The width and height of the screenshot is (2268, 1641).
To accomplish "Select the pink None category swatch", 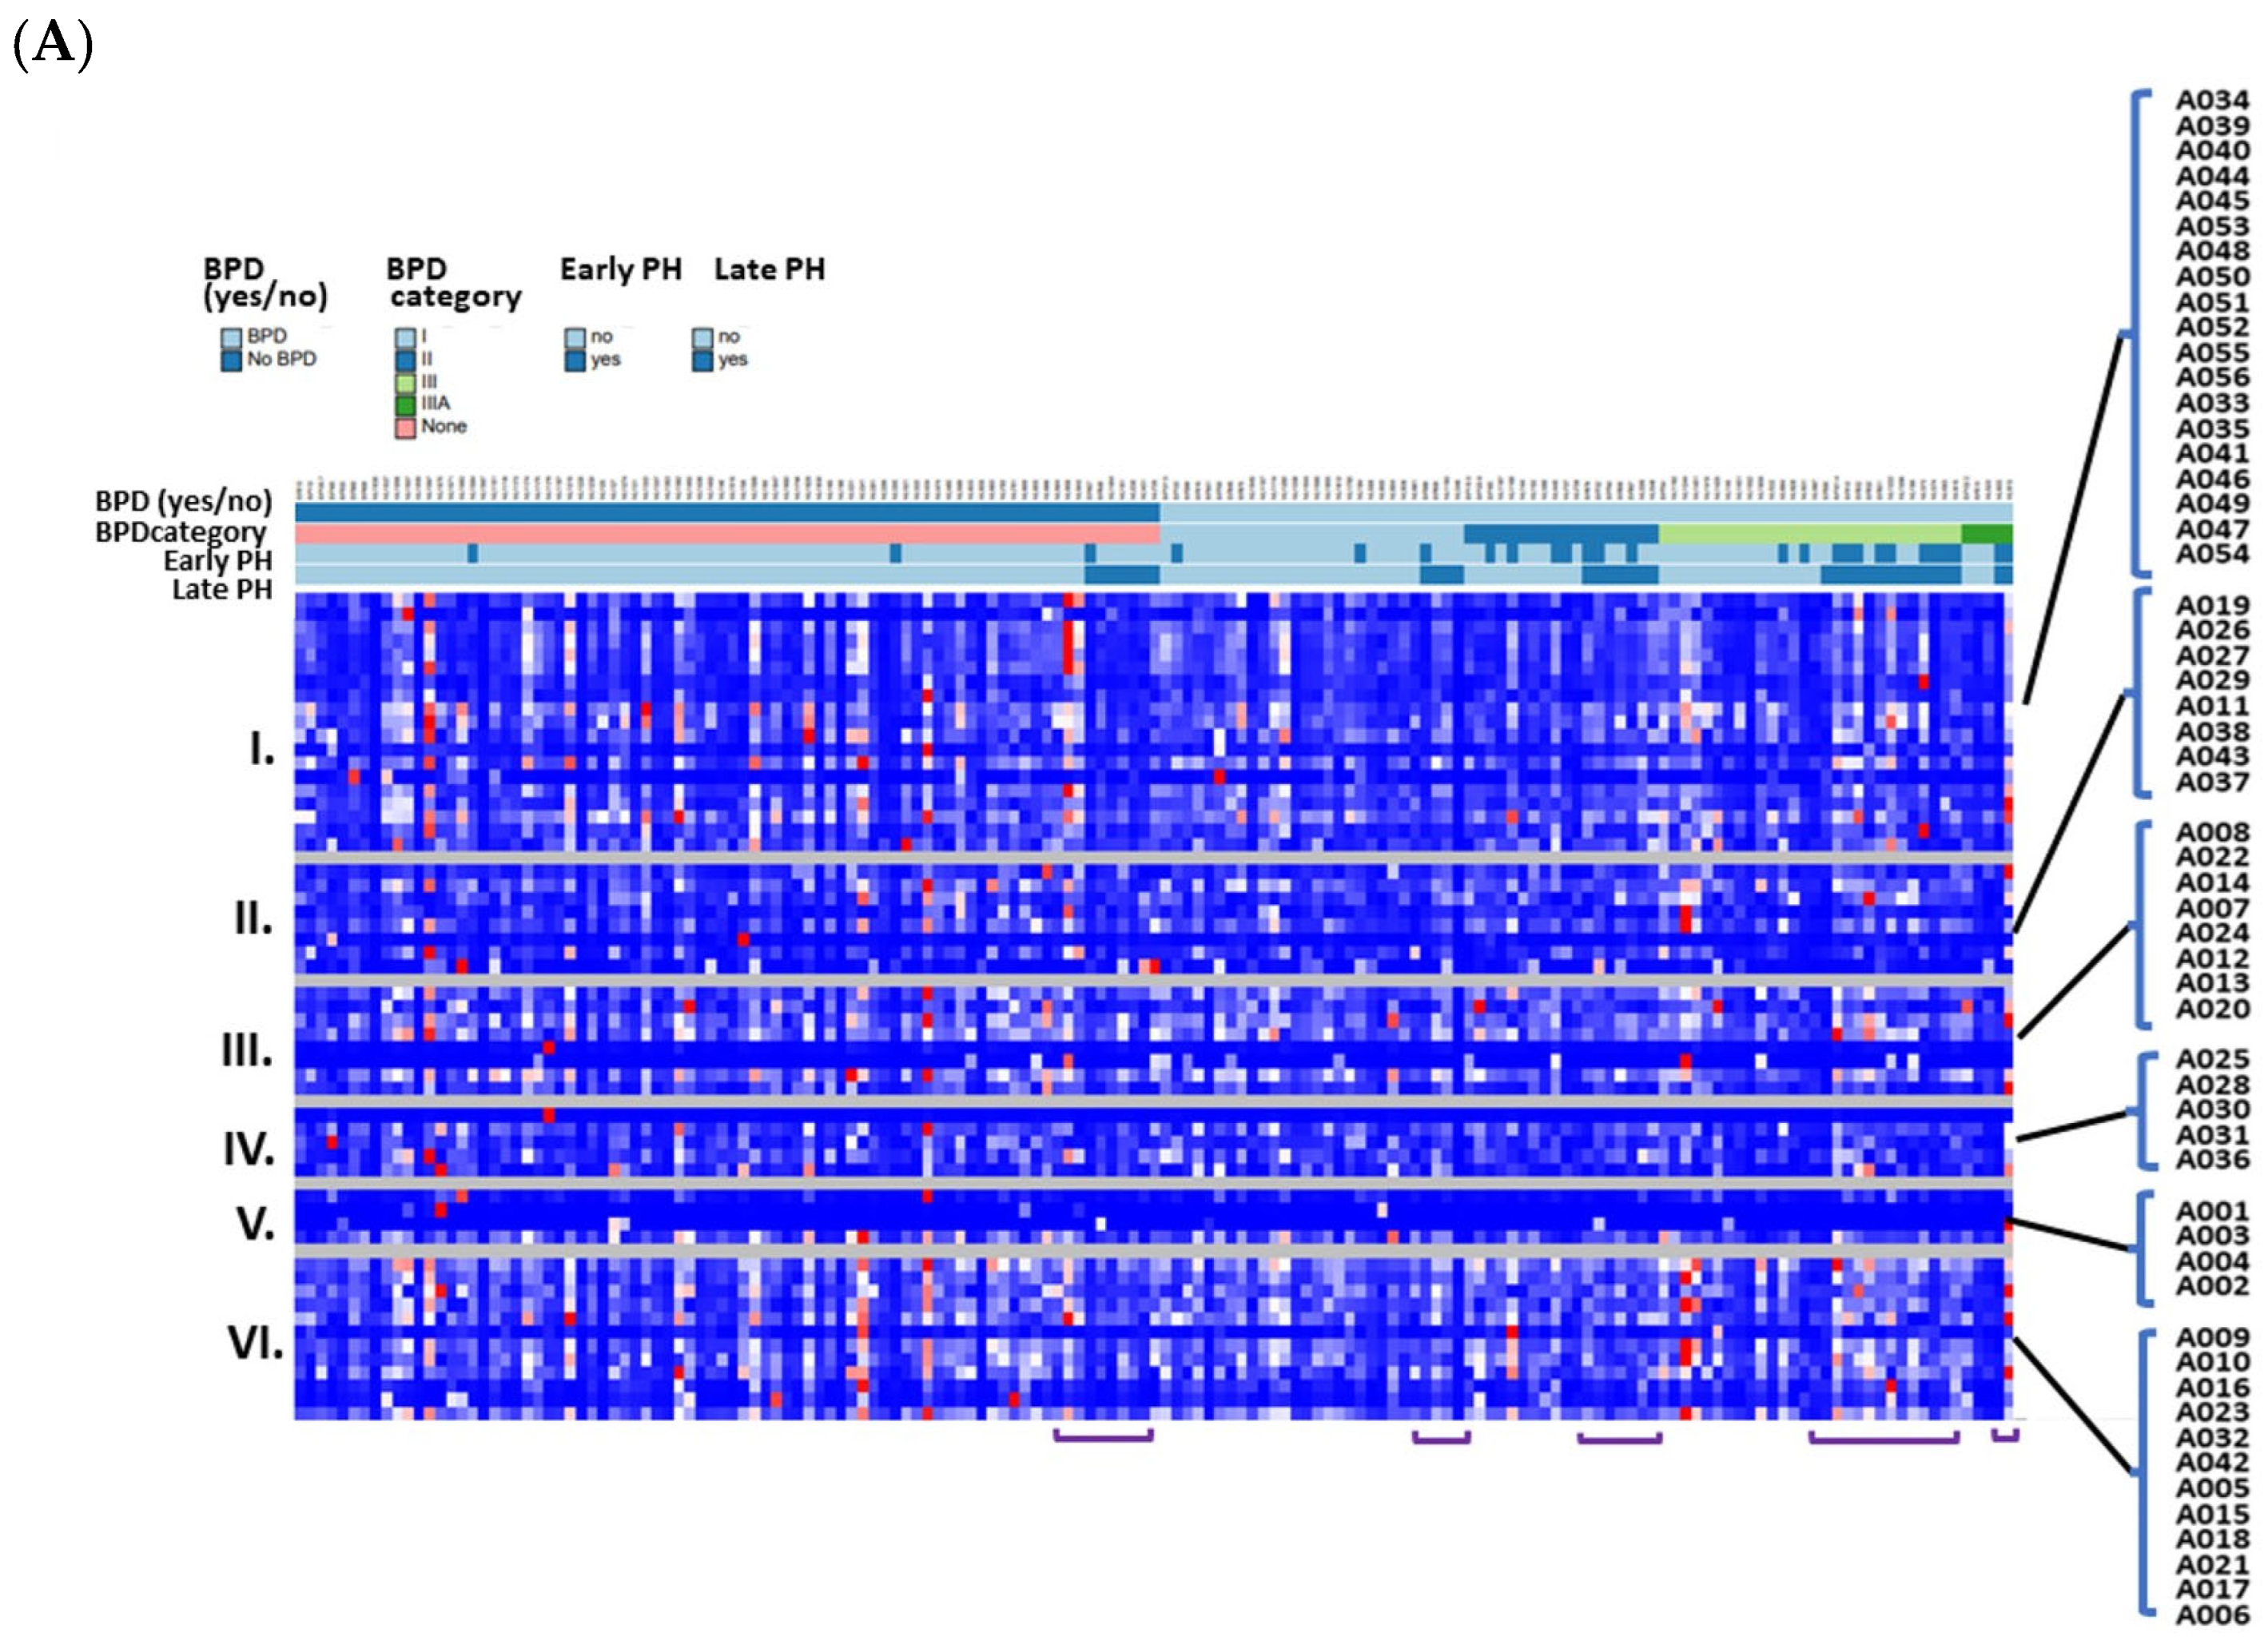I will pyautogui.click(x=405, y=428).
